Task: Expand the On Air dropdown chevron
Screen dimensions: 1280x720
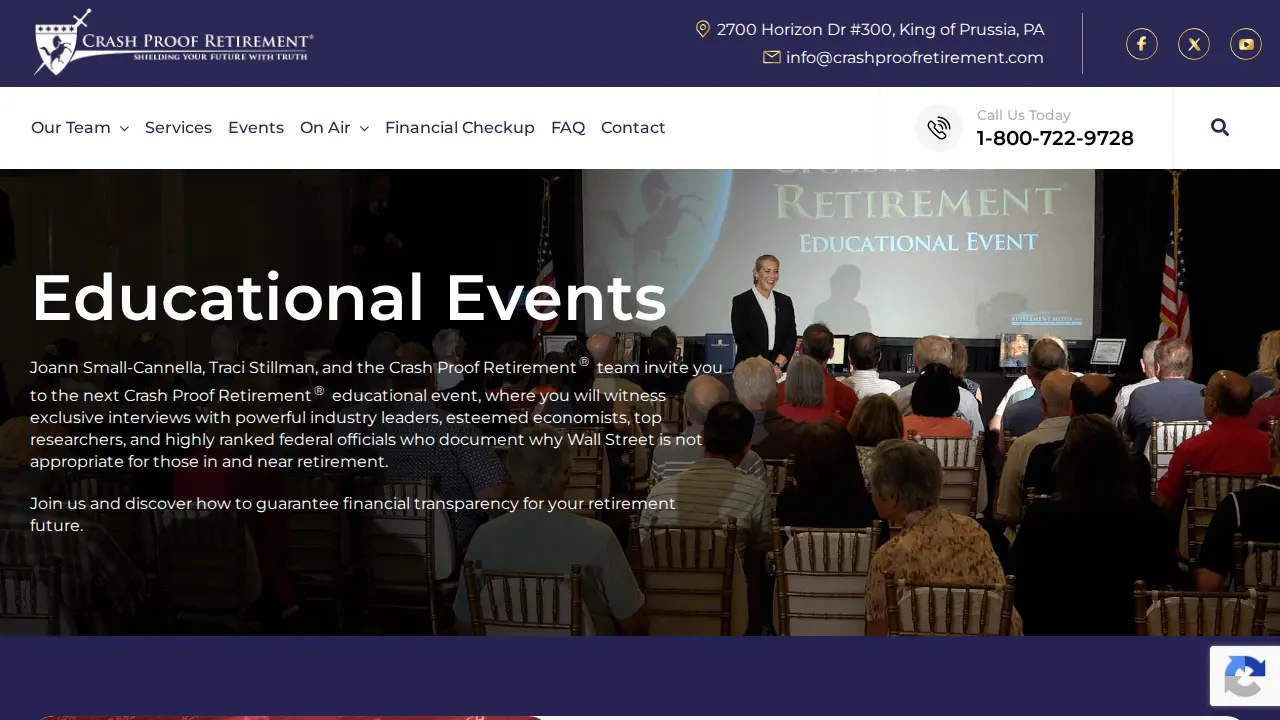Action: [364, 128]
